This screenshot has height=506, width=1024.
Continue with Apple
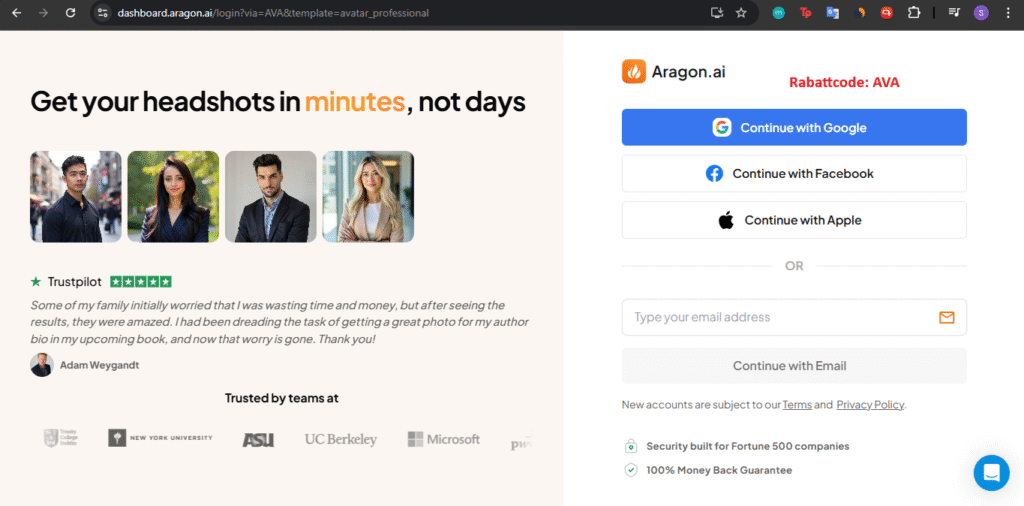point(794,220)
